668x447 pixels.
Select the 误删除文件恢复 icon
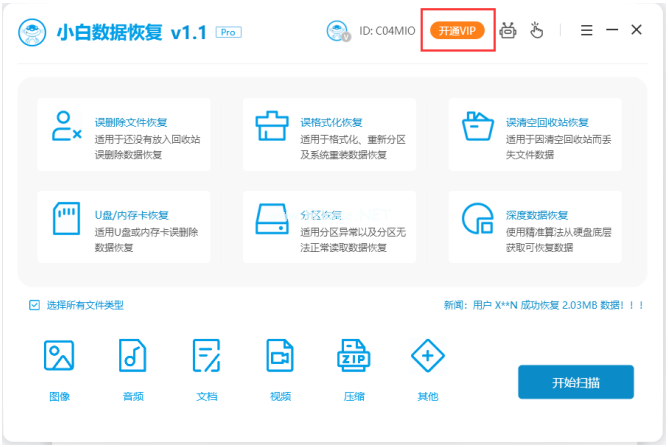66,126
